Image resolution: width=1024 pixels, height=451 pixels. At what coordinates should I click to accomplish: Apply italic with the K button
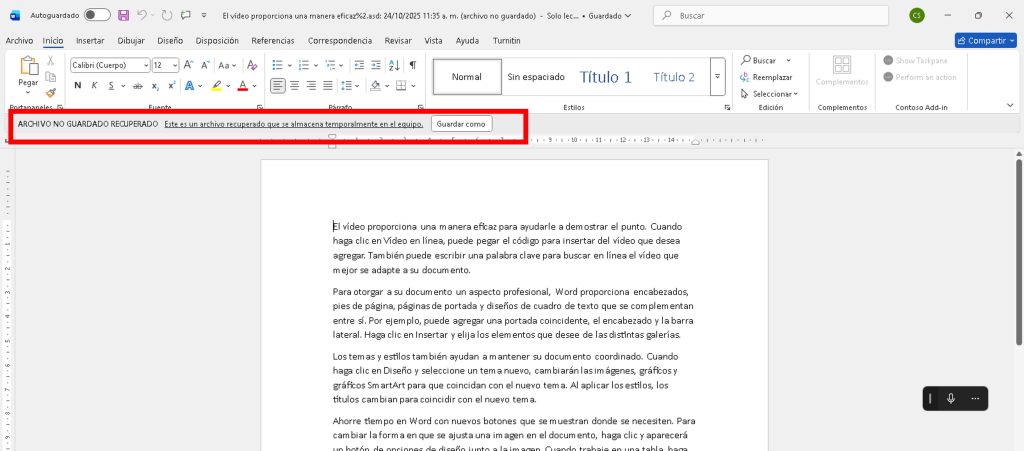(95, 86)
